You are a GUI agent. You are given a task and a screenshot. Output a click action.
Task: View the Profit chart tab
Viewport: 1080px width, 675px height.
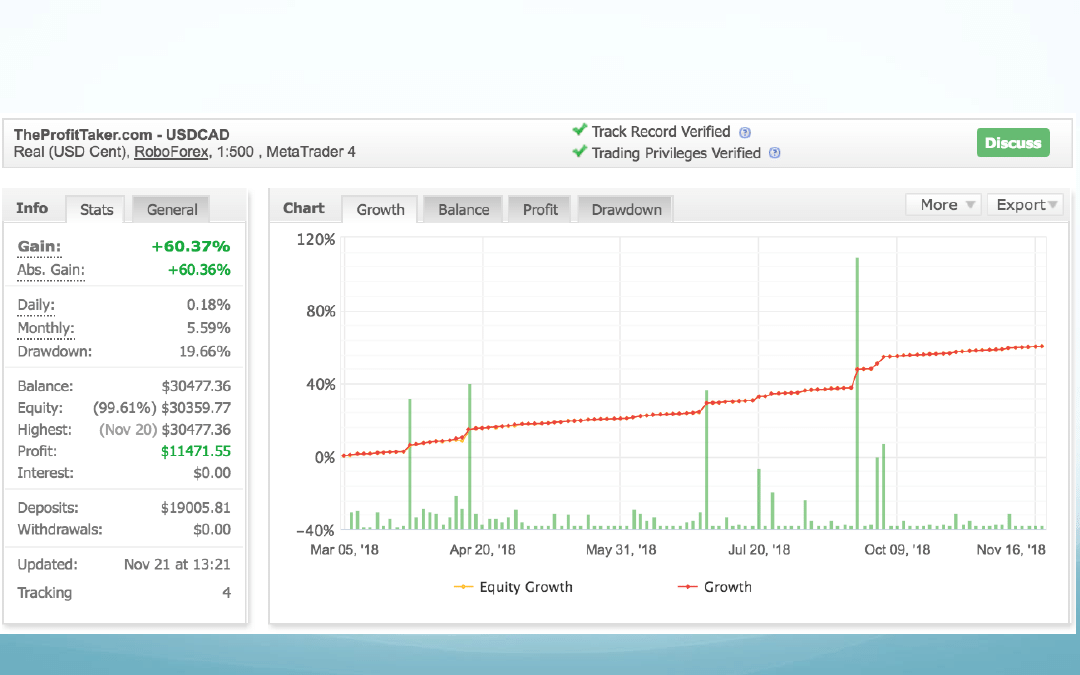click(540, 209)
